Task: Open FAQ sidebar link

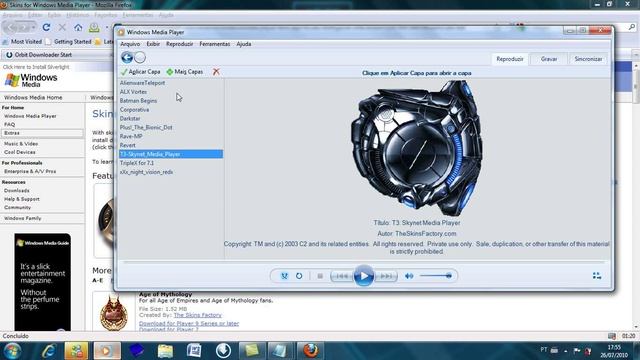Action: [x=9, y=124]
